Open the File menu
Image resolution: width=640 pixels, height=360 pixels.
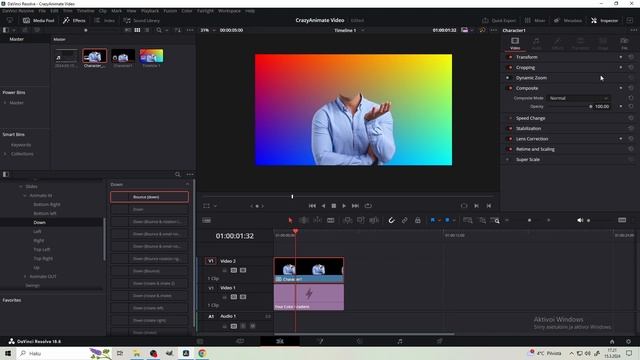(42, 11)
